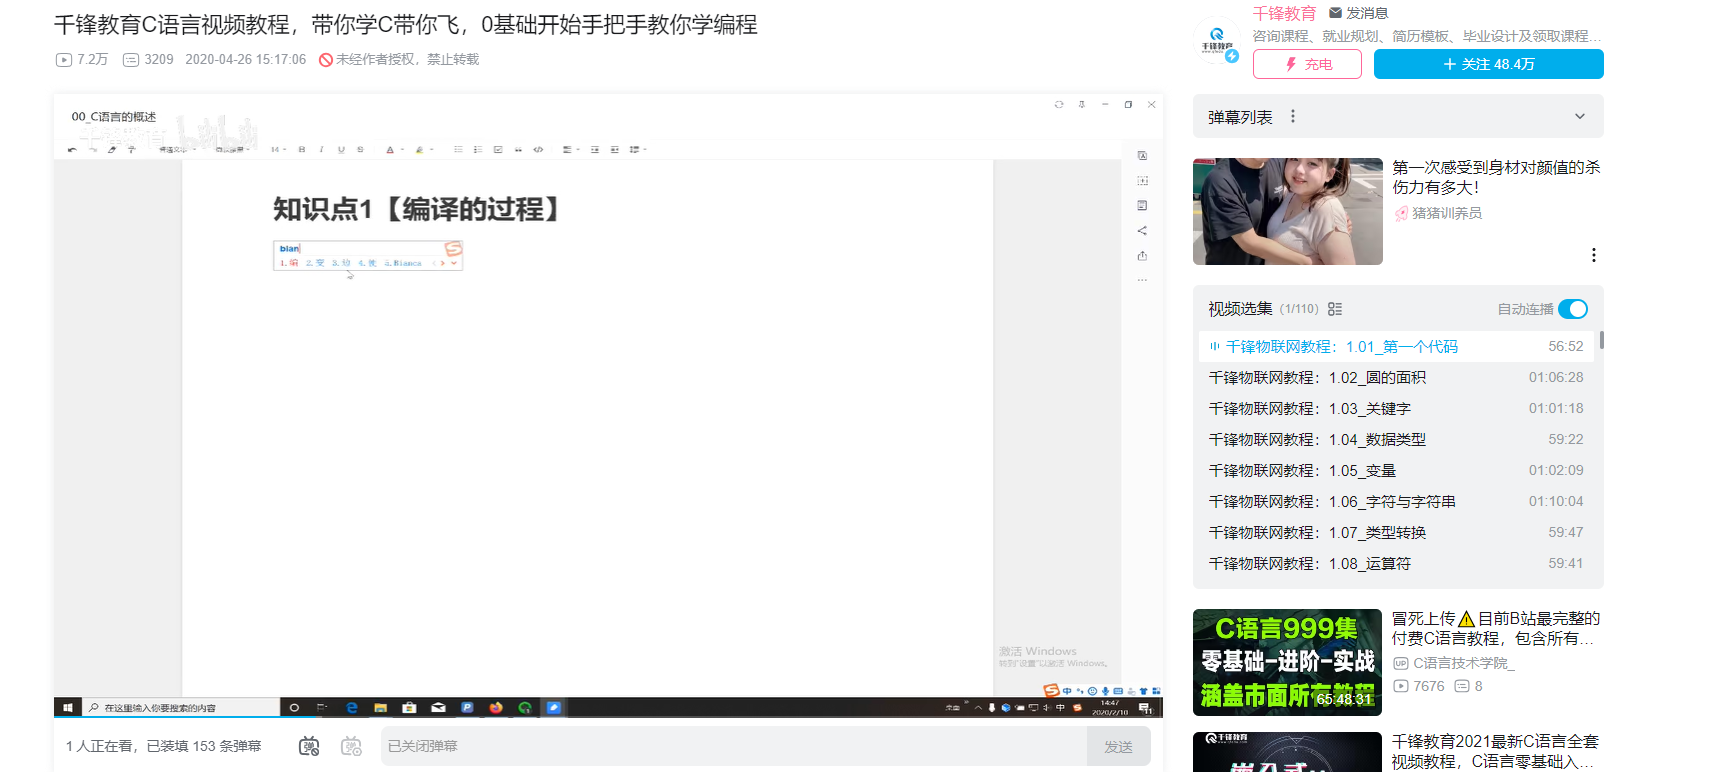Open the paragraph style dropdown in the note toolbar
Screen dimensions: 1715x772
click(x=178, y=150)
